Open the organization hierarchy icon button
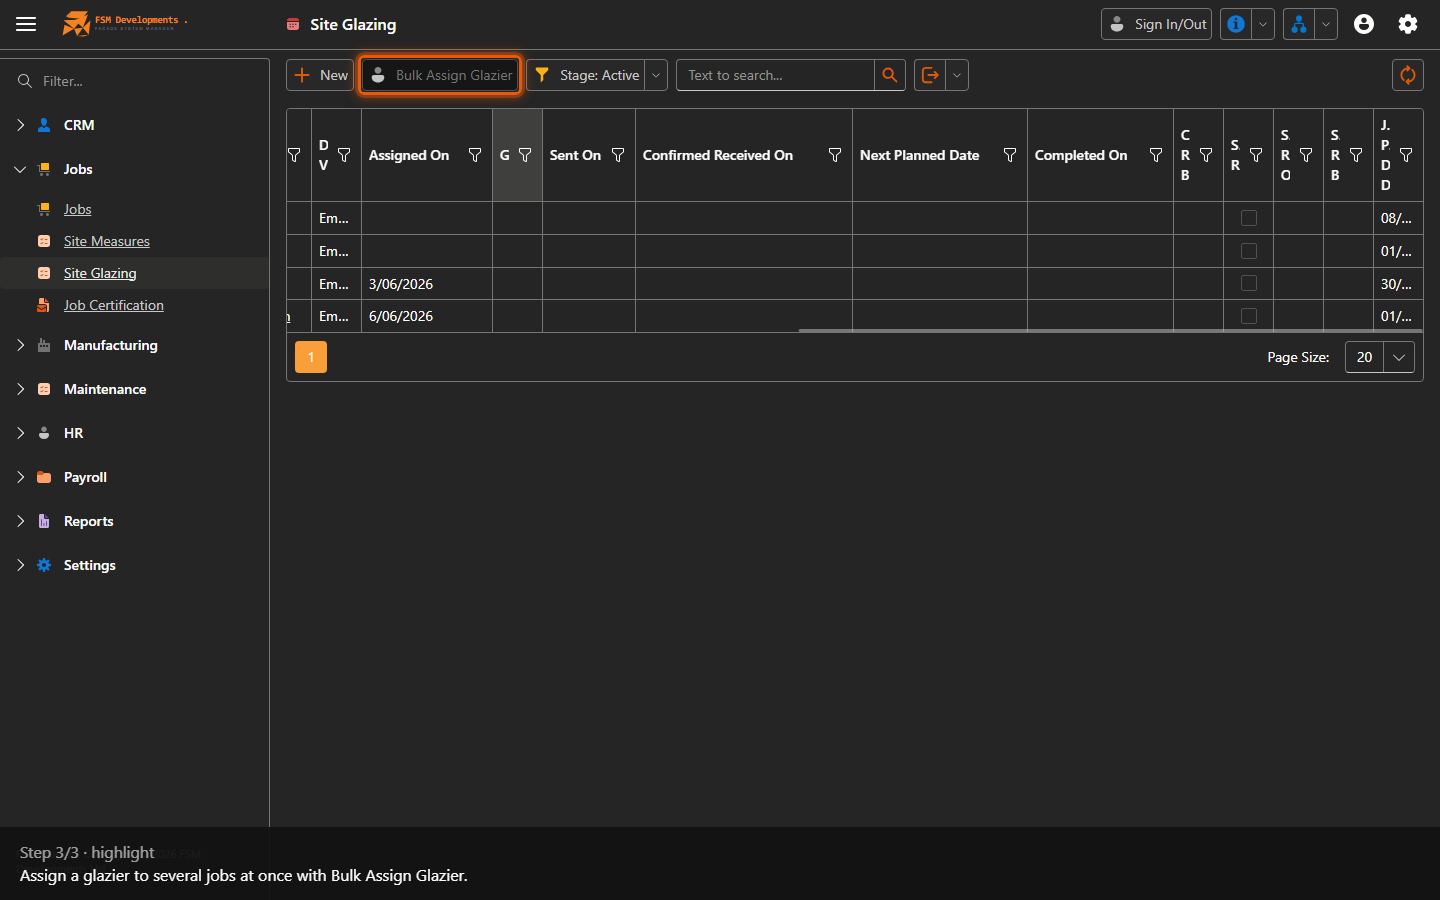 [1298, 24]
